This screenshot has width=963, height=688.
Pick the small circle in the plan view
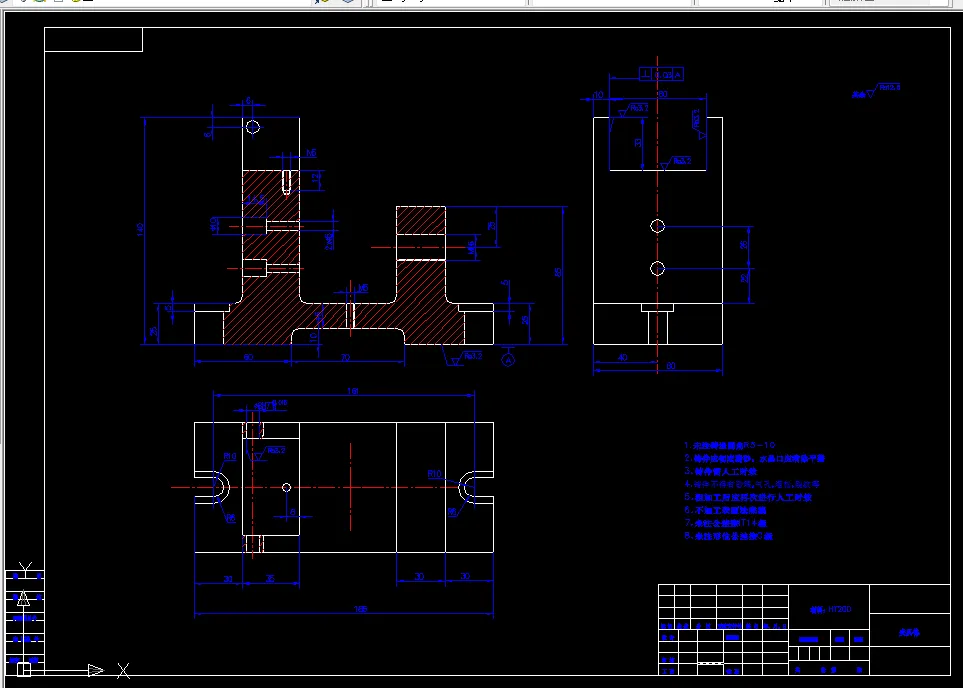pos(286,487)
